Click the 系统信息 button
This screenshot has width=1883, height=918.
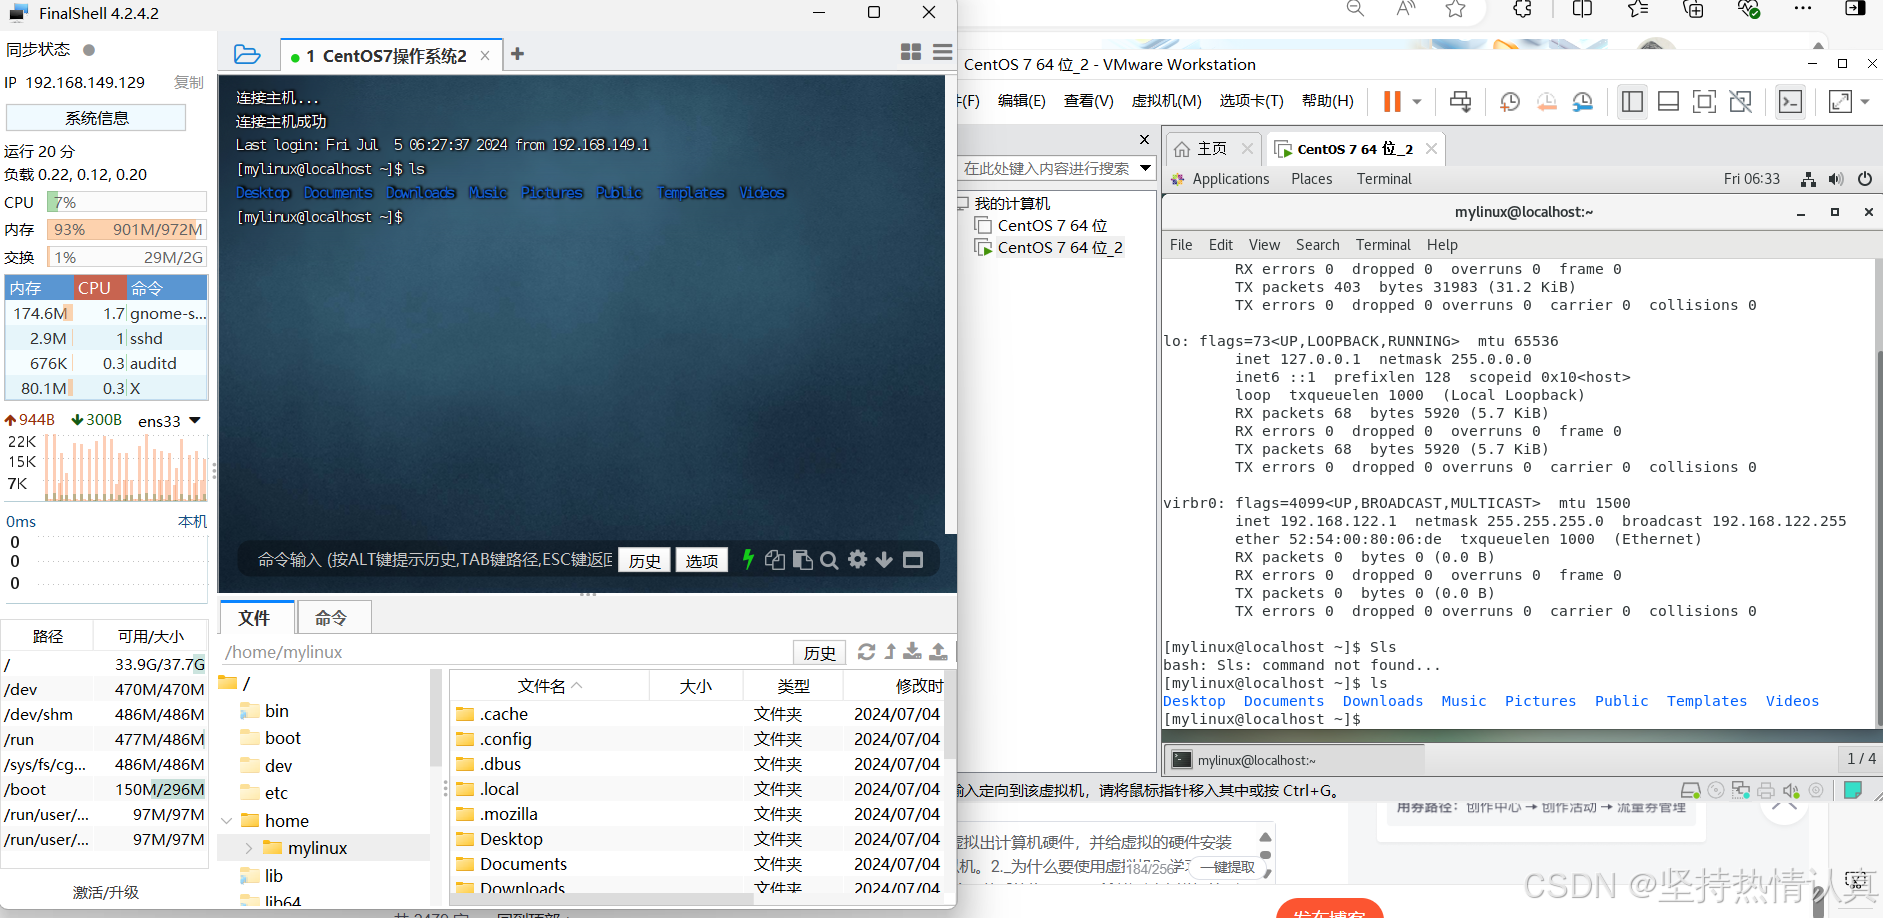click(96, 118)
